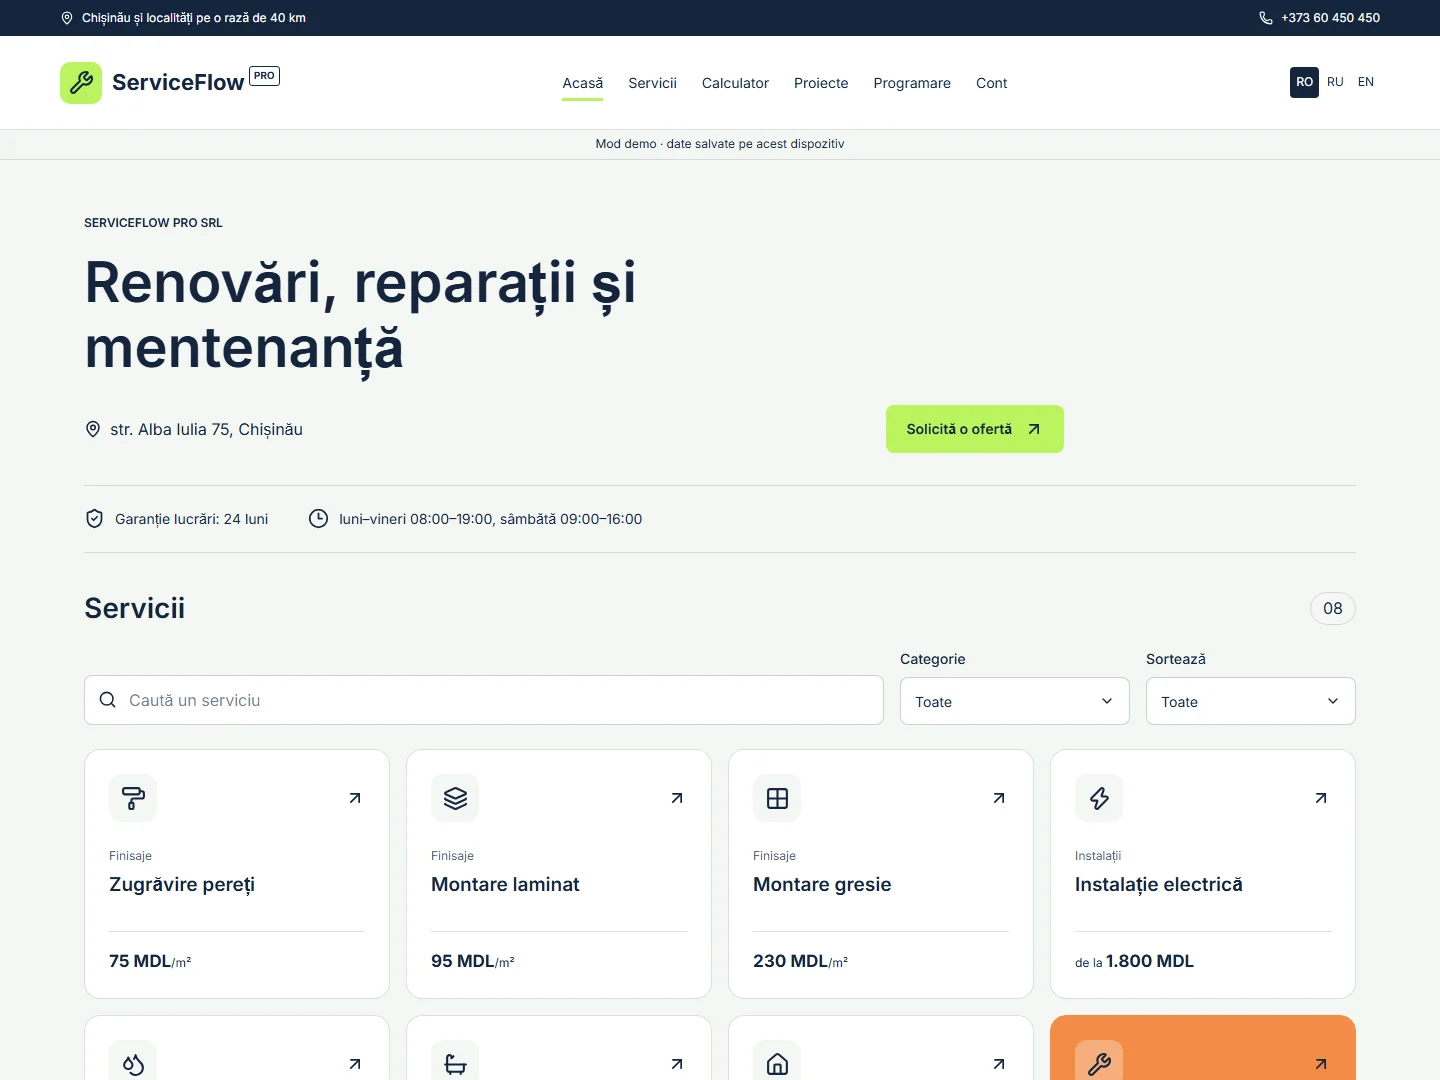Open the Cont page
Viewport: 1440px width, 1080px height.
point(992,83)
